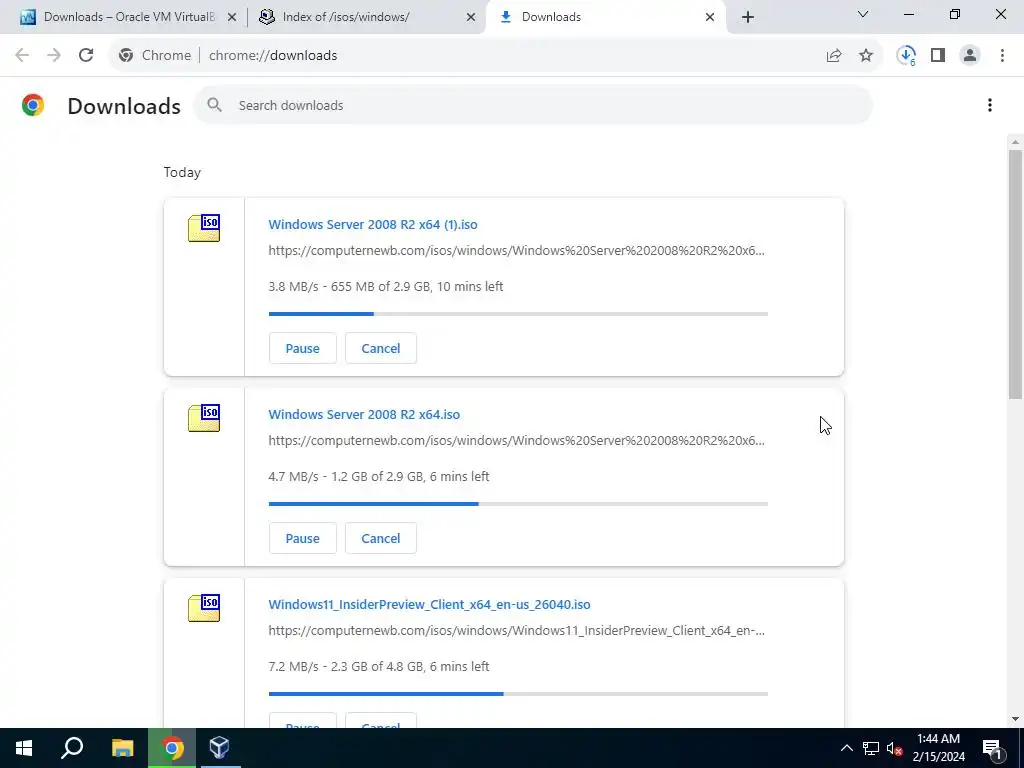Click the page vertical scrollbar thumb

(1016, 274)
